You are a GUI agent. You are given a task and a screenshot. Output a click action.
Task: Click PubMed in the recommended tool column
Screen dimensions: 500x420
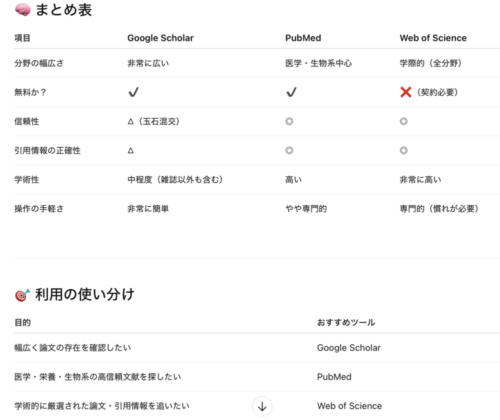[334, 377]
